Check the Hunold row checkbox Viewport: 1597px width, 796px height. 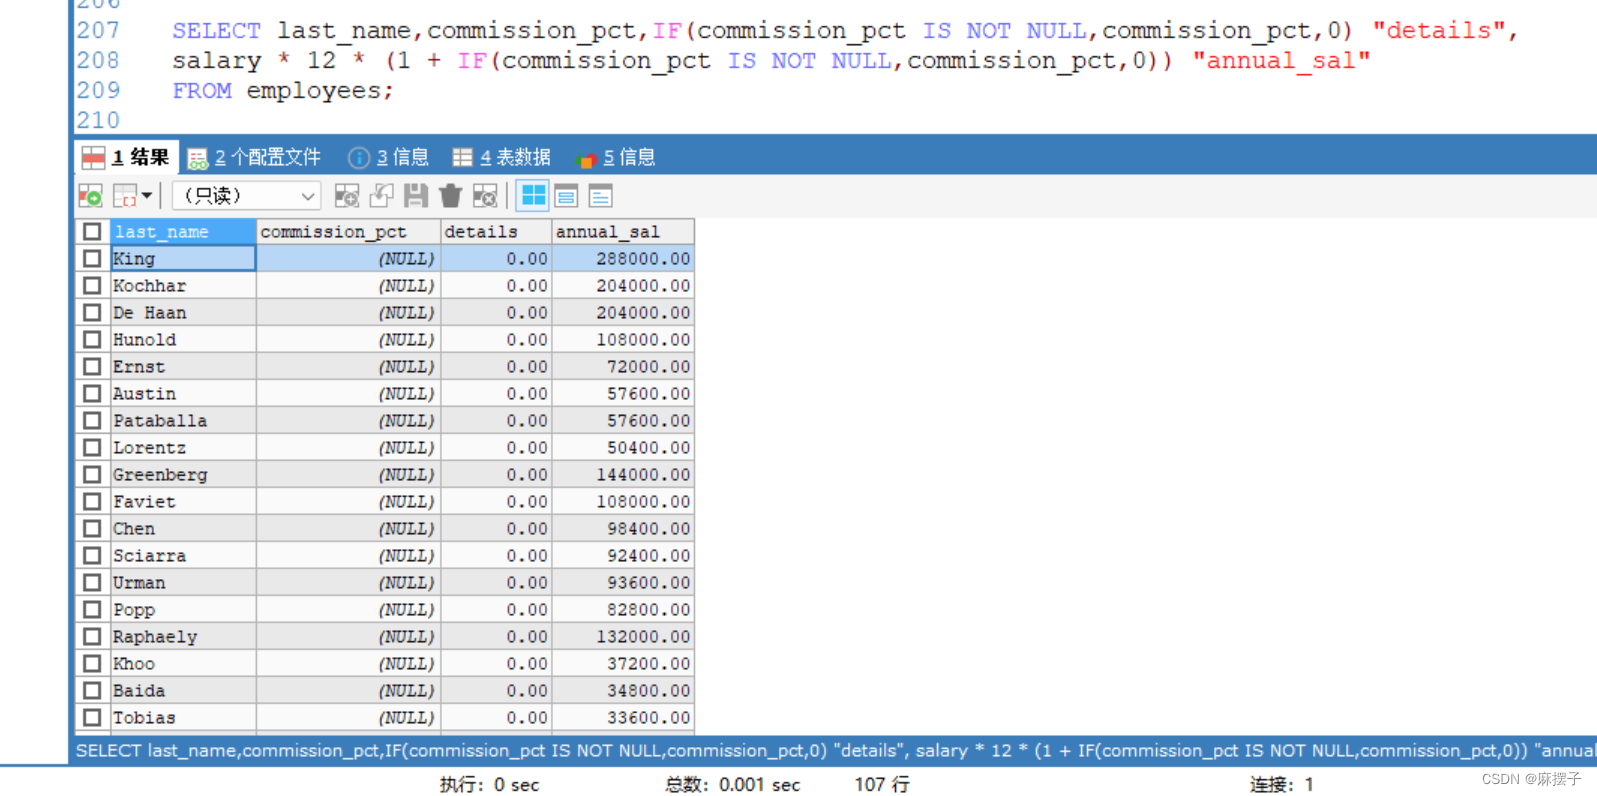[92, 339]
